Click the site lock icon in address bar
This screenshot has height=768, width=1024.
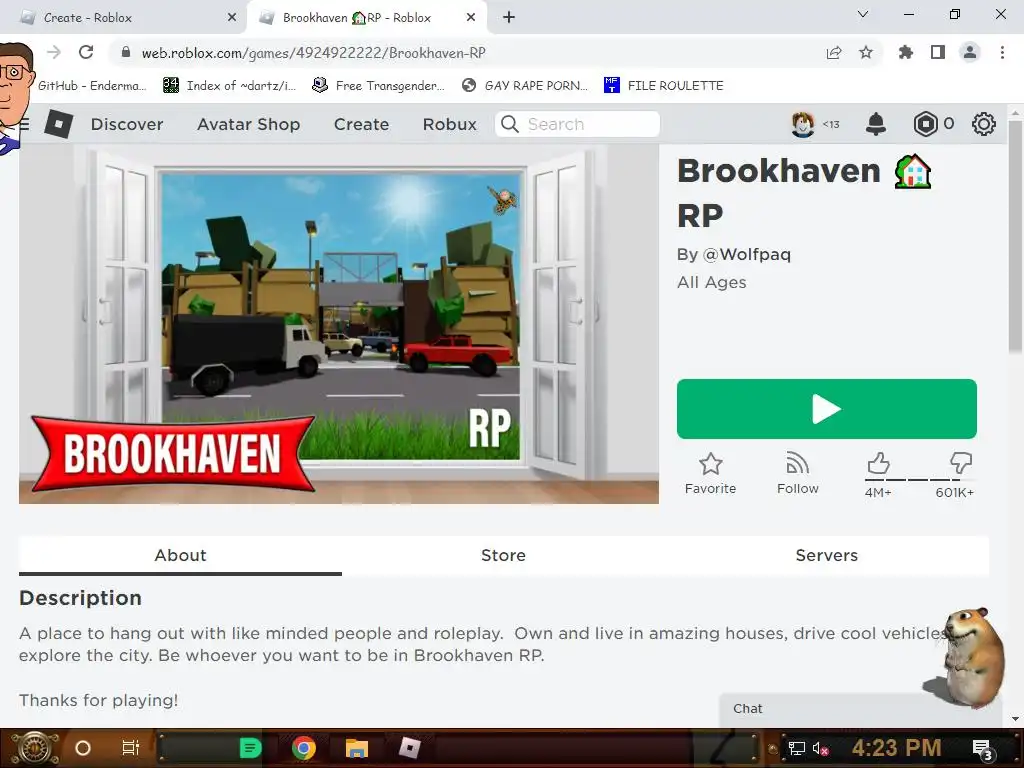pos(126,52)
